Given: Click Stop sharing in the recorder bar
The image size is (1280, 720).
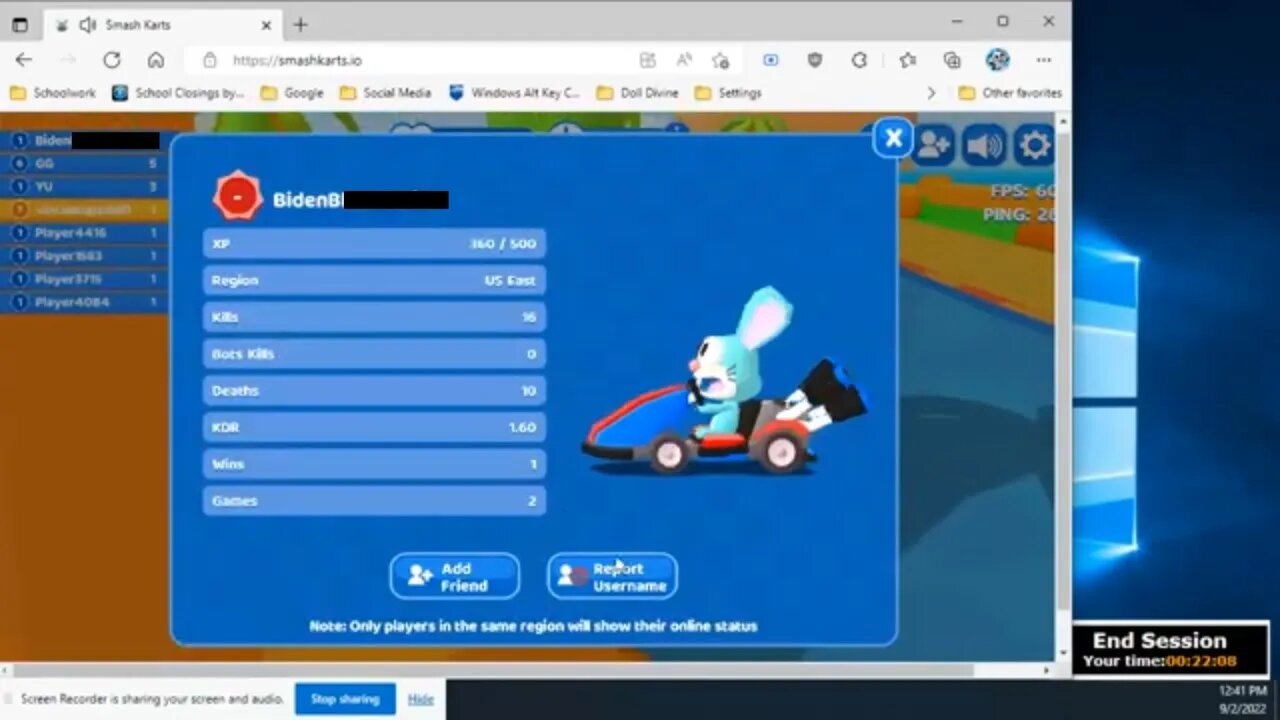Looking at the screenshot, I should coord(345,699).
